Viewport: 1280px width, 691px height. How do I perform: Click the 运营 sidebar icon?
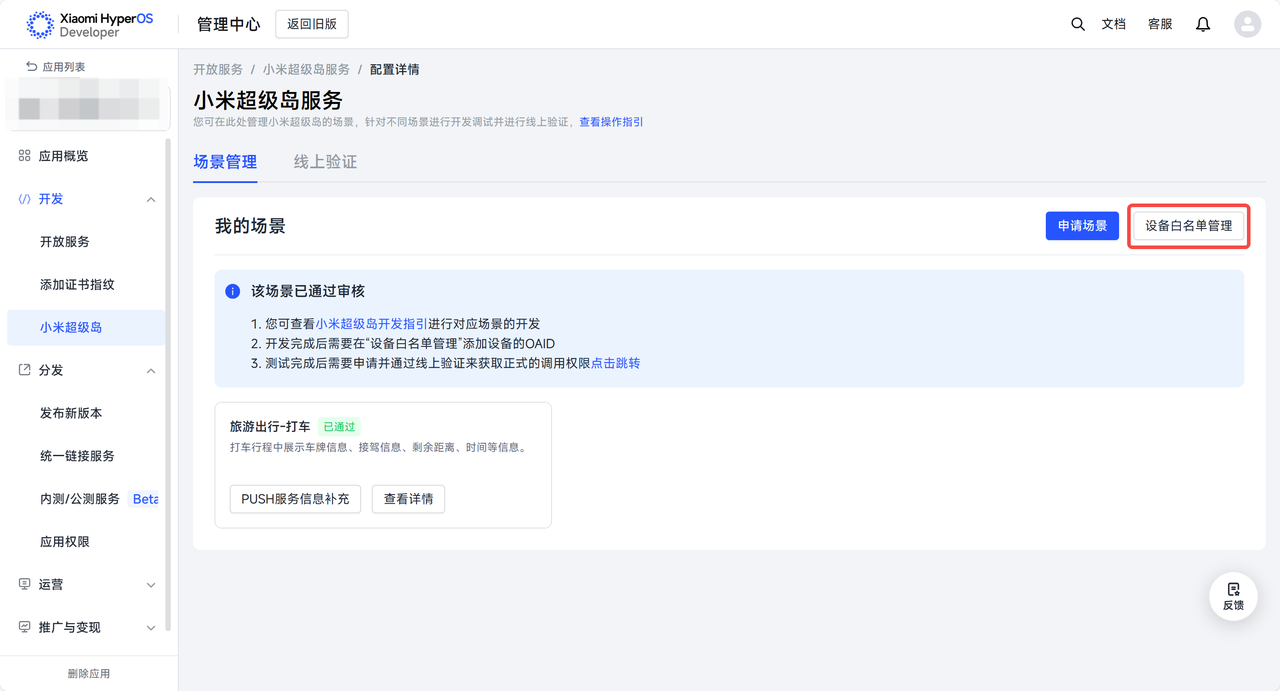coord(25,584)
